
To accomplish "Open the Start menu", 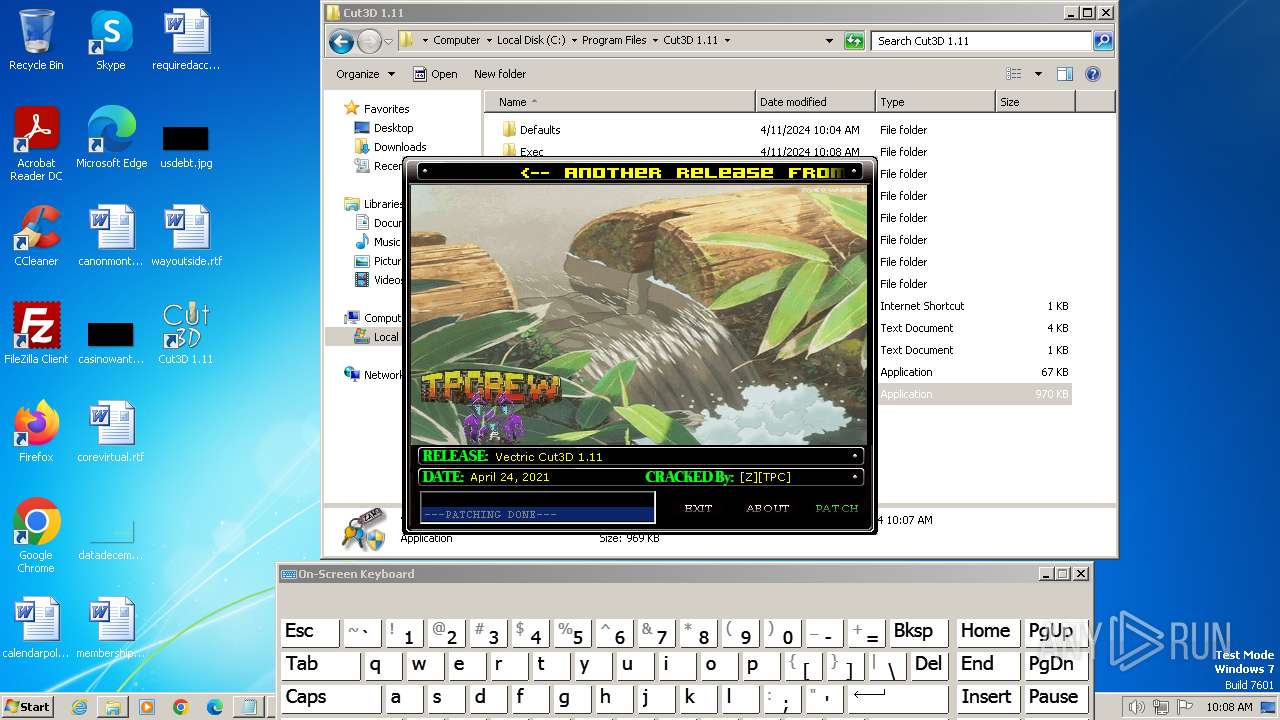I will (28, 707).
